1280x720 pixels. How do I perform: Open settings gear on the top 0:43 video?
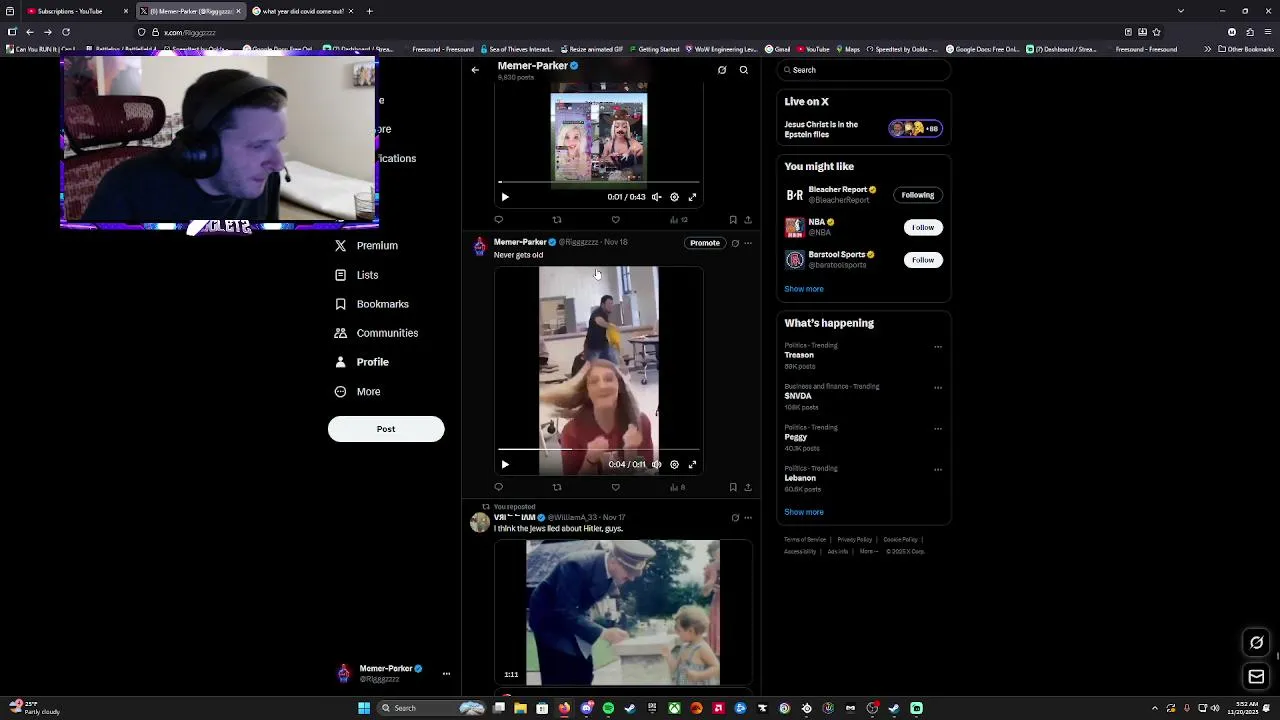tap(674, 197)
